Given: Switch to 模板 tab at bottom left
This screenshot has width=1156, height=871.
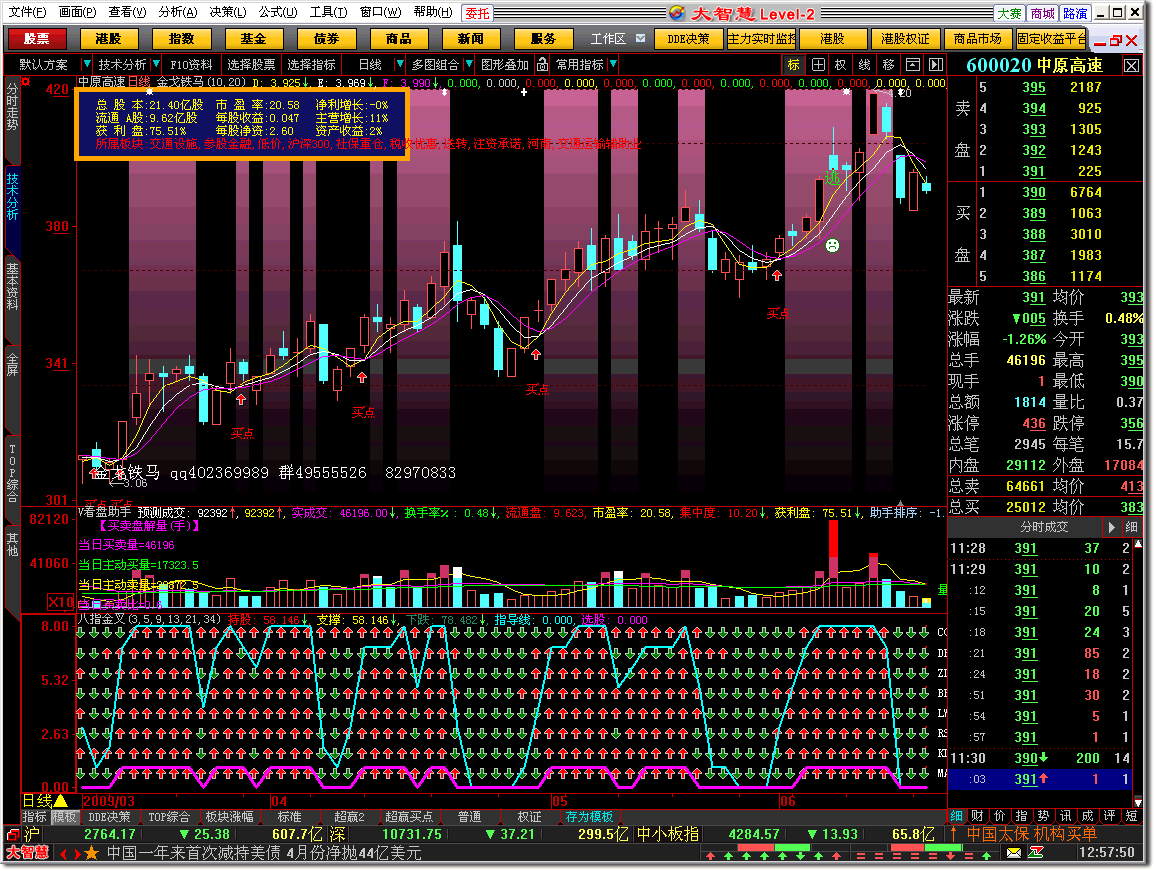Looking at the screenshot, I should pos(64,817).
